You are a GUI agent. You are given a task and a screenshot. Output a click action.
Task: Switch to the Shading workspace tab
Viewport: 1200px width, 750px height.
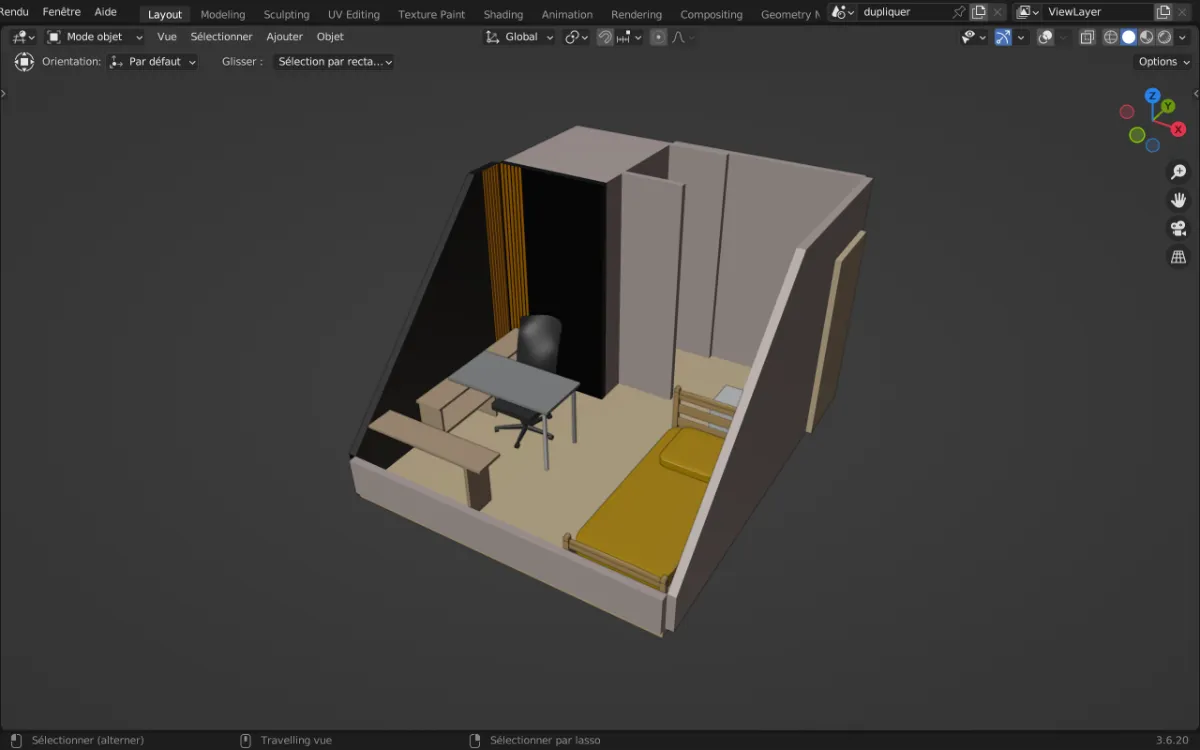point(503,14)
